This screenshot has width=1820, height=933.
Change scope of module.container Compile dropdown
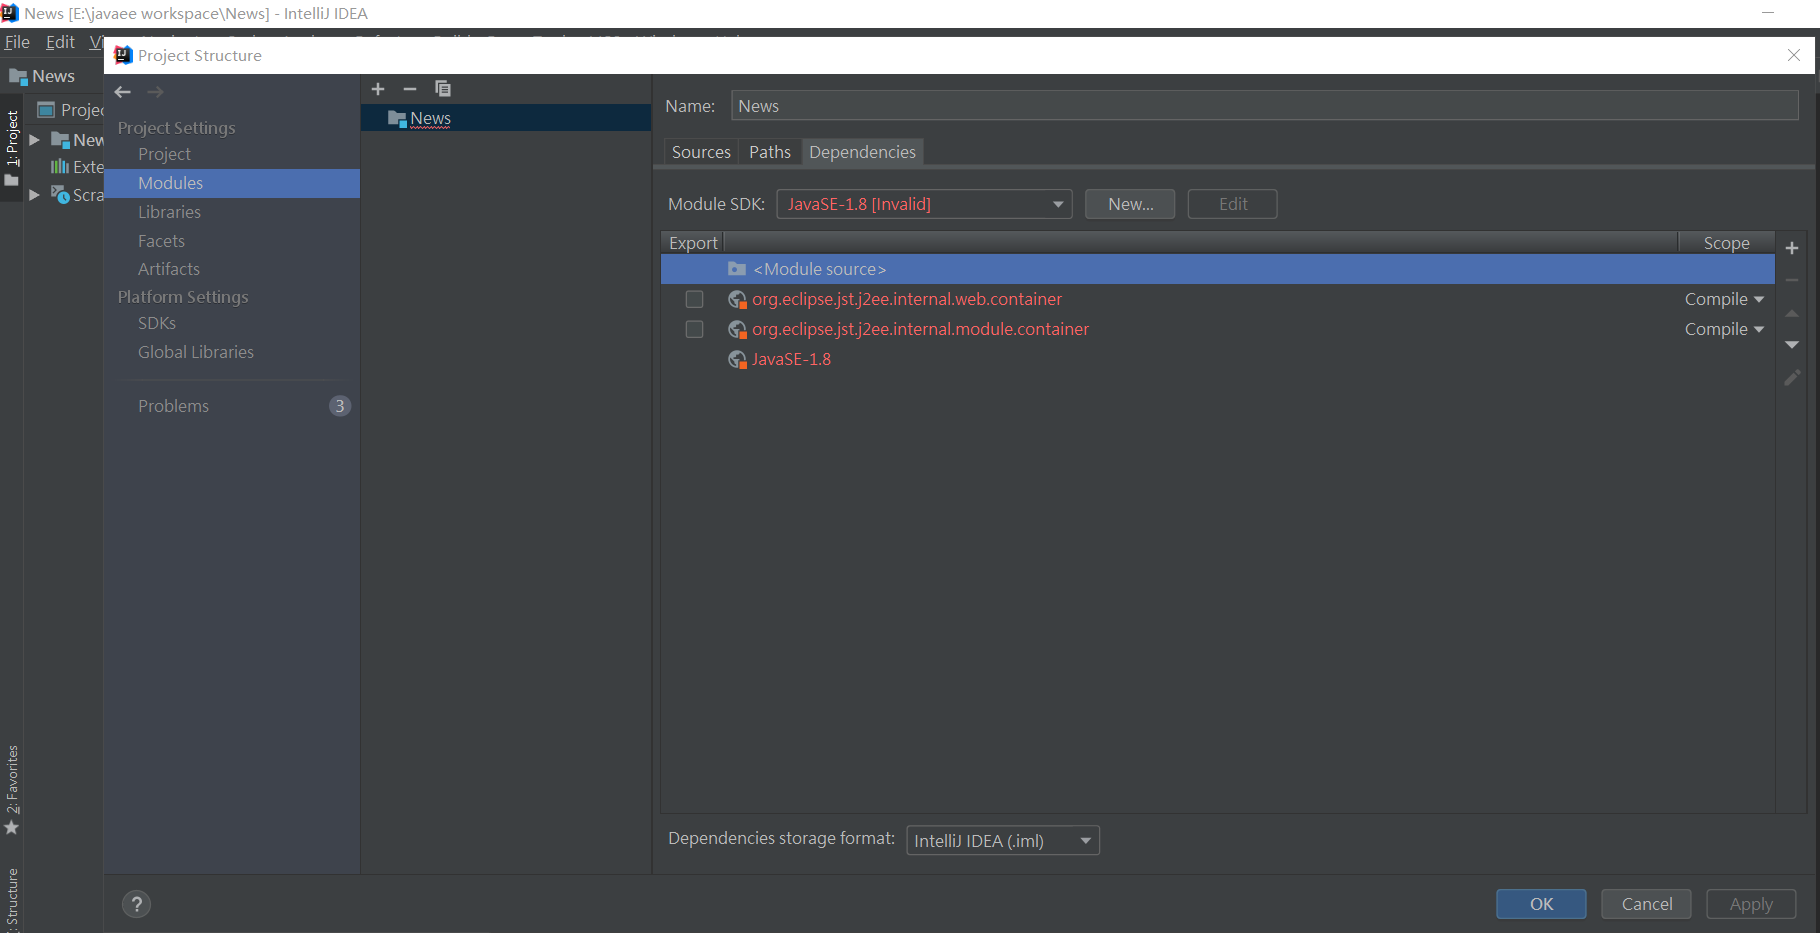coord(1724,329)
